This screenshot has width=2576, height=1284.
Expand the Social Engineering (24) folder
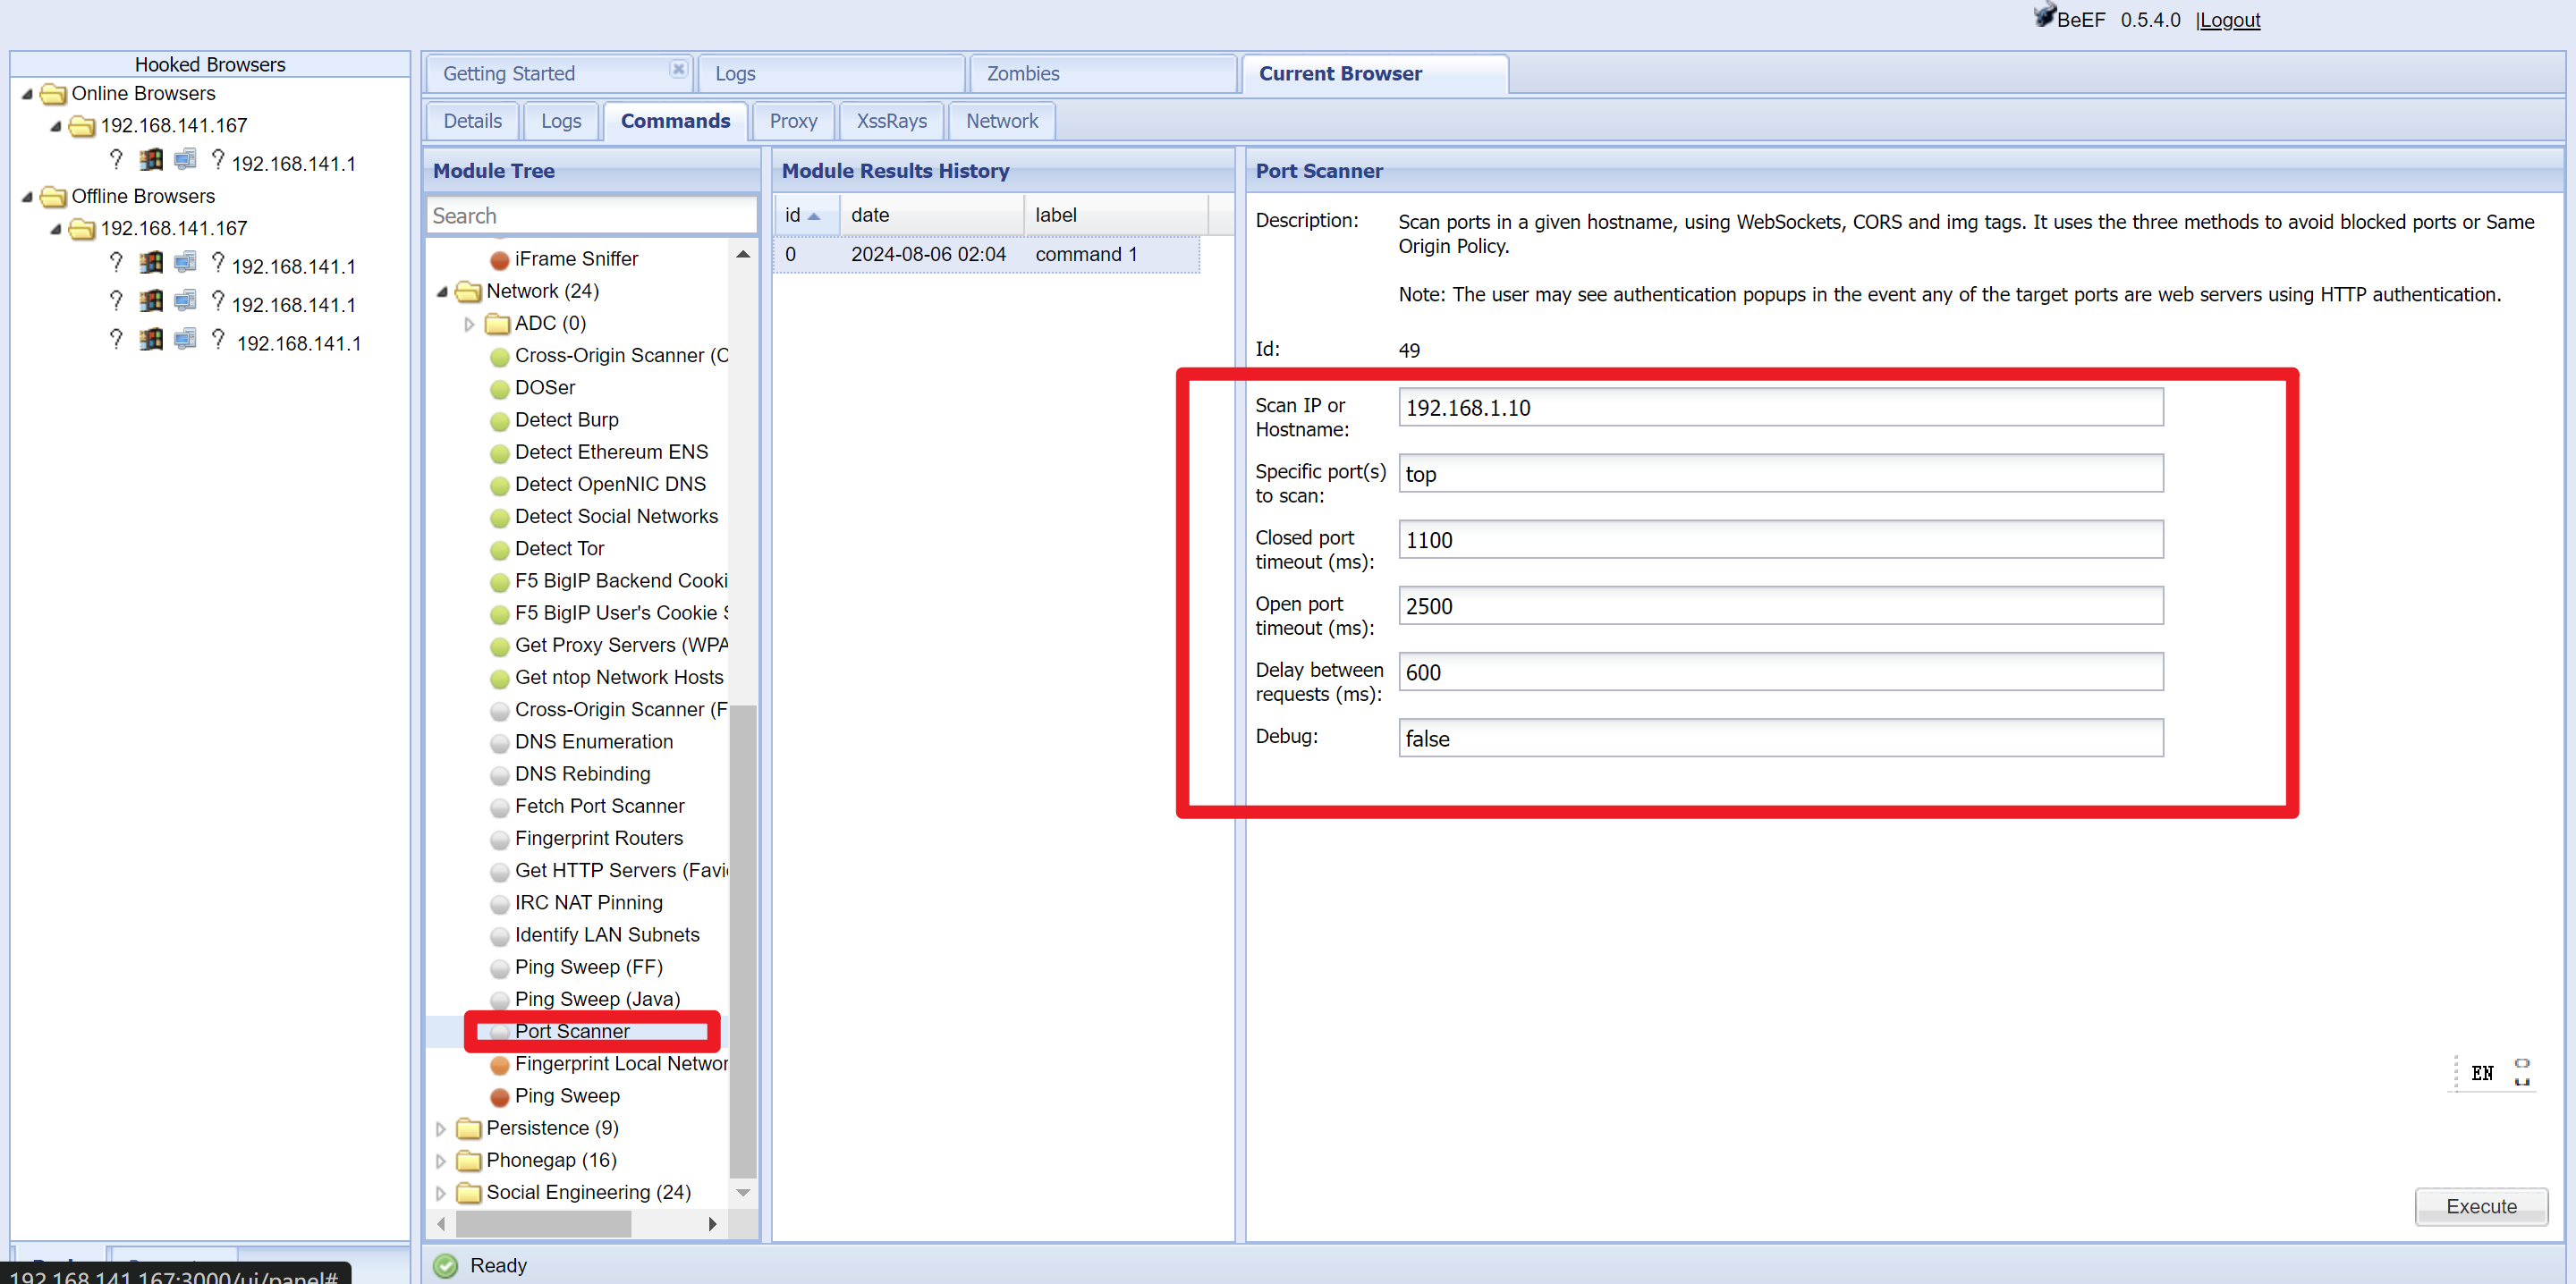pyautogui.click(x=441, y=1193)
